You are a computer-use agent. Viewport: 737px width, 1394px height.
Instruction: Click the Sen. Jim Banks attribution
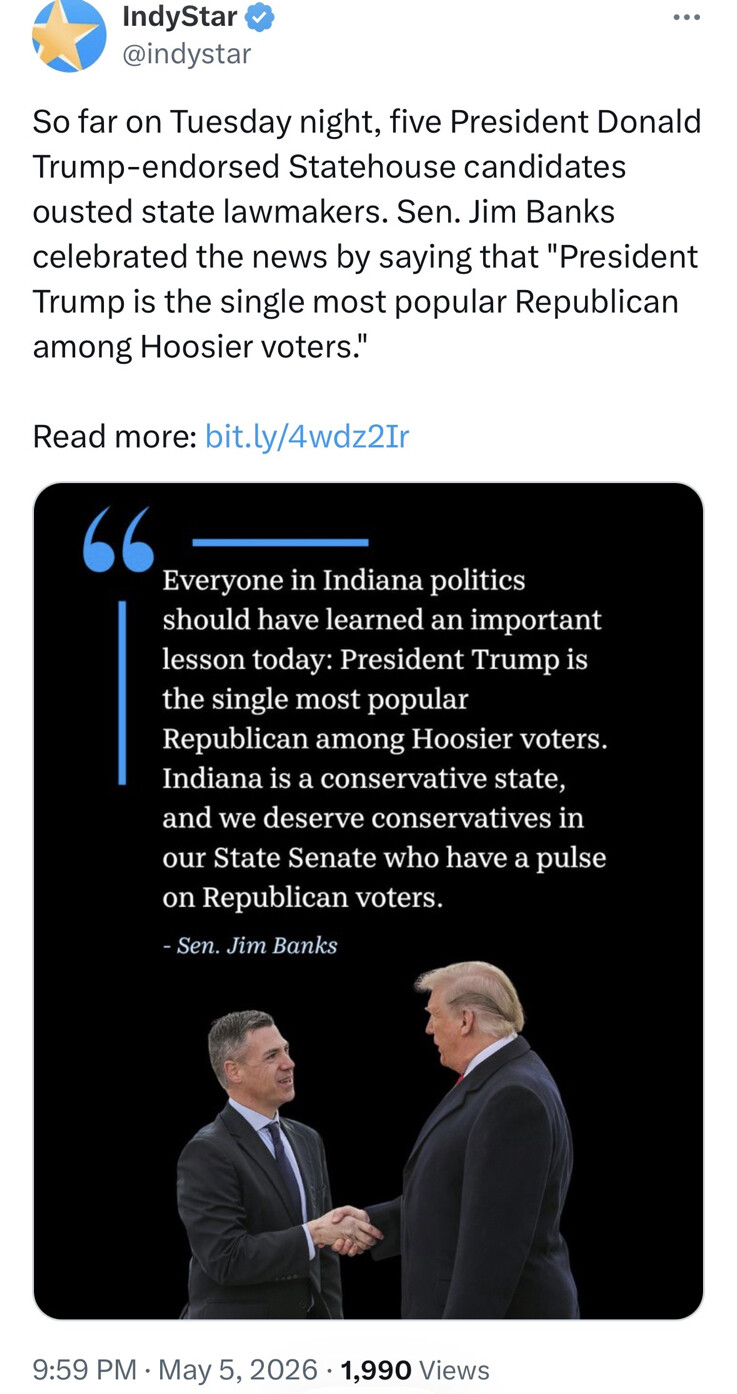[x=250, y=945]
